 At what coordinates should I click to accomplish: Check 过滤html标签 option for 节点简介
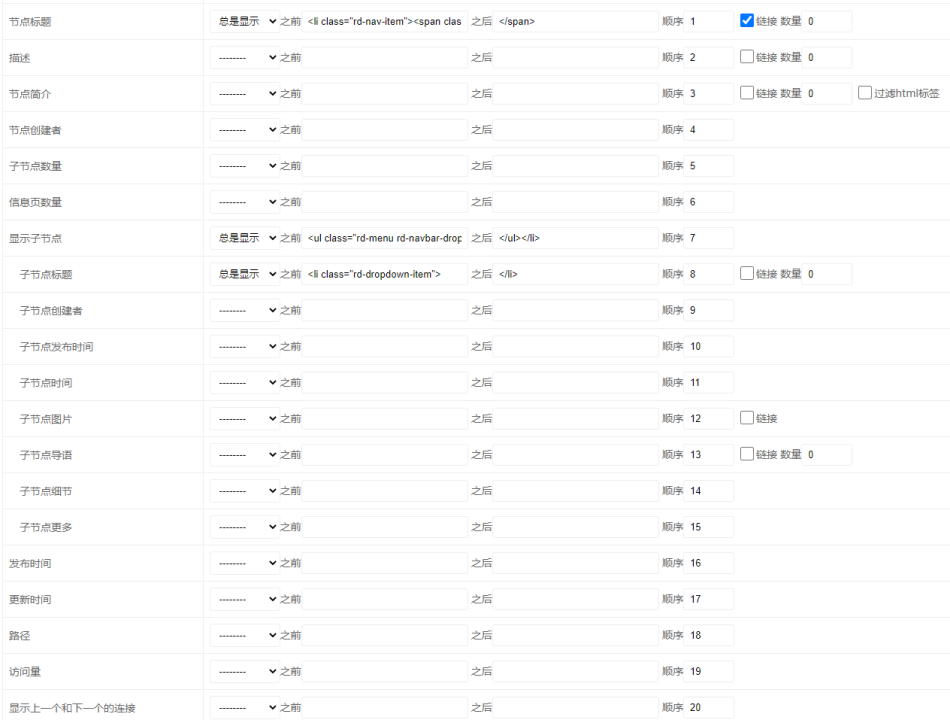865,93
